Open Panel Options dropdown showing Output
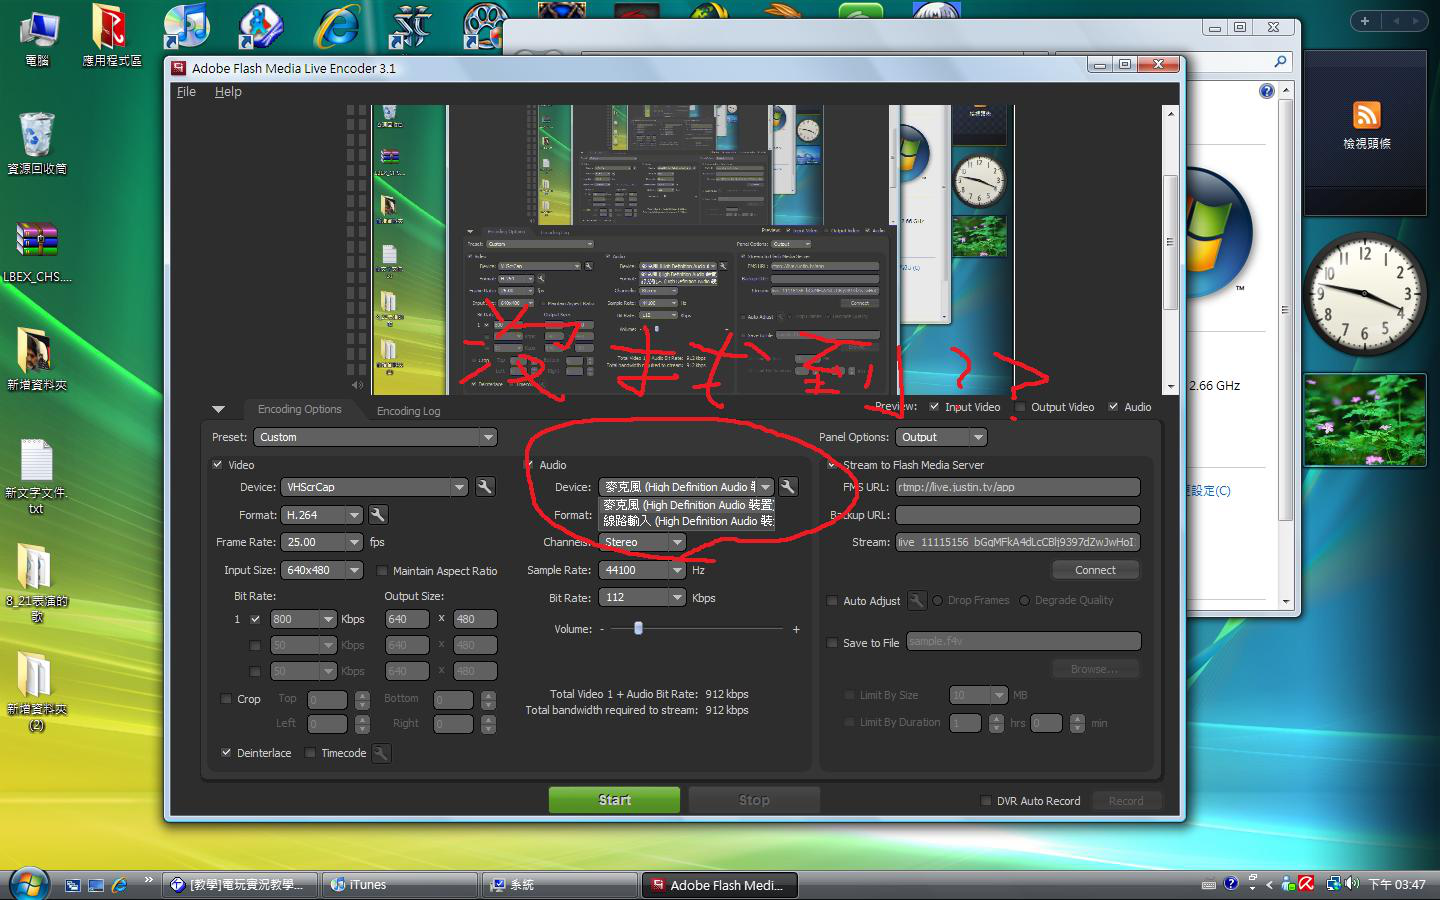 pyautogui.click(x=941, y=437)
